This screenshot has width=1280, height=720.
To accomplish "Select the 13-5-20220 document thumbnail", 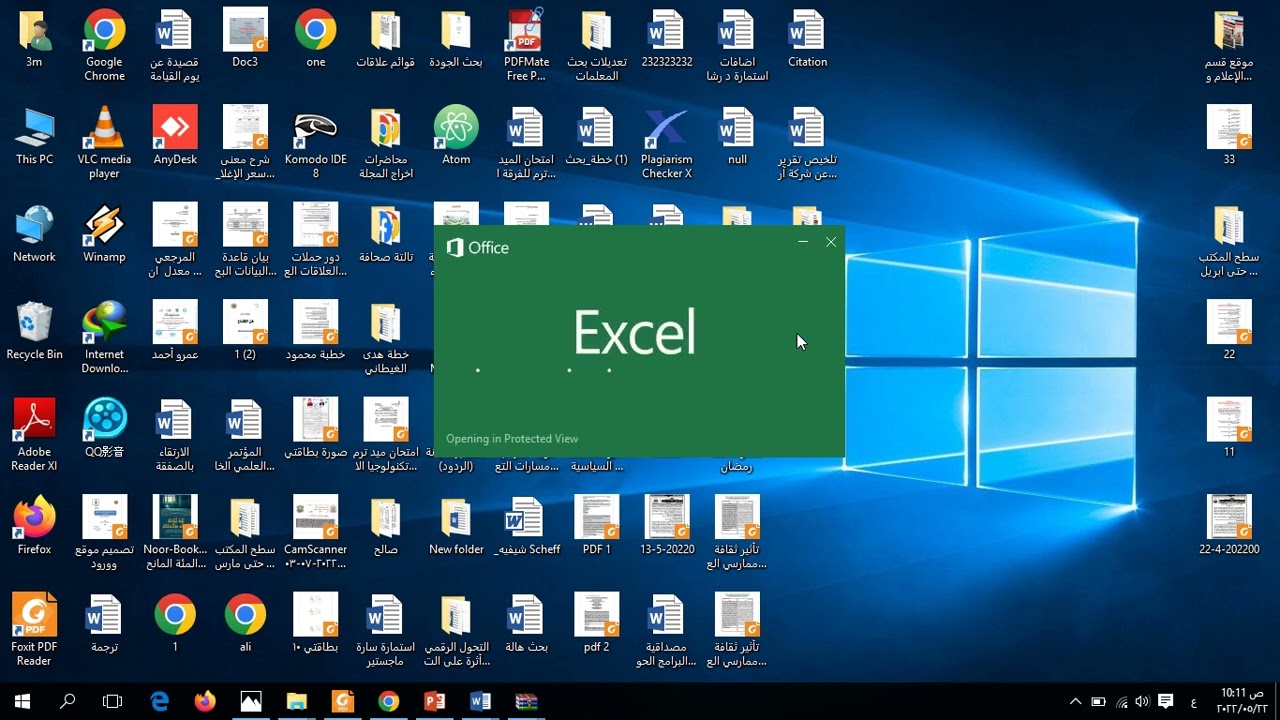I will click(x=667, y=525).
